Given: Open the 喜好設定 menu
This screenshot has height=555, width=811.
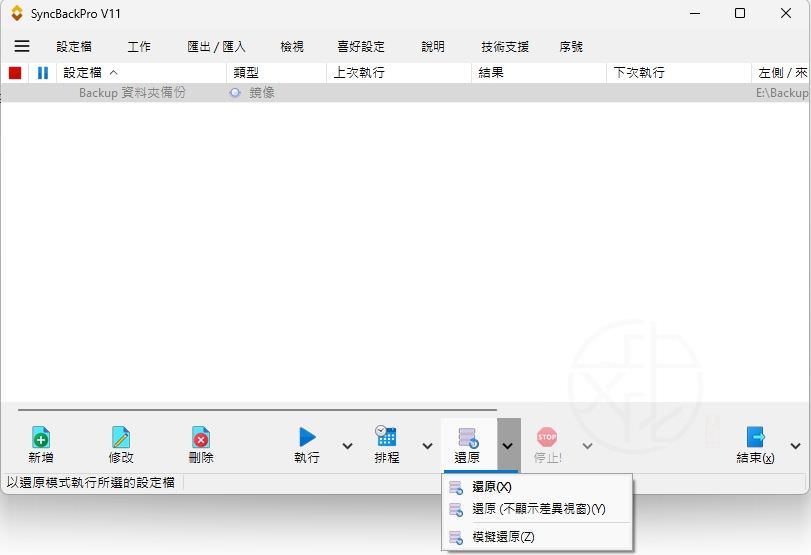Looking at the screenshot, I should pyautogui.click(x=360, y=47).
